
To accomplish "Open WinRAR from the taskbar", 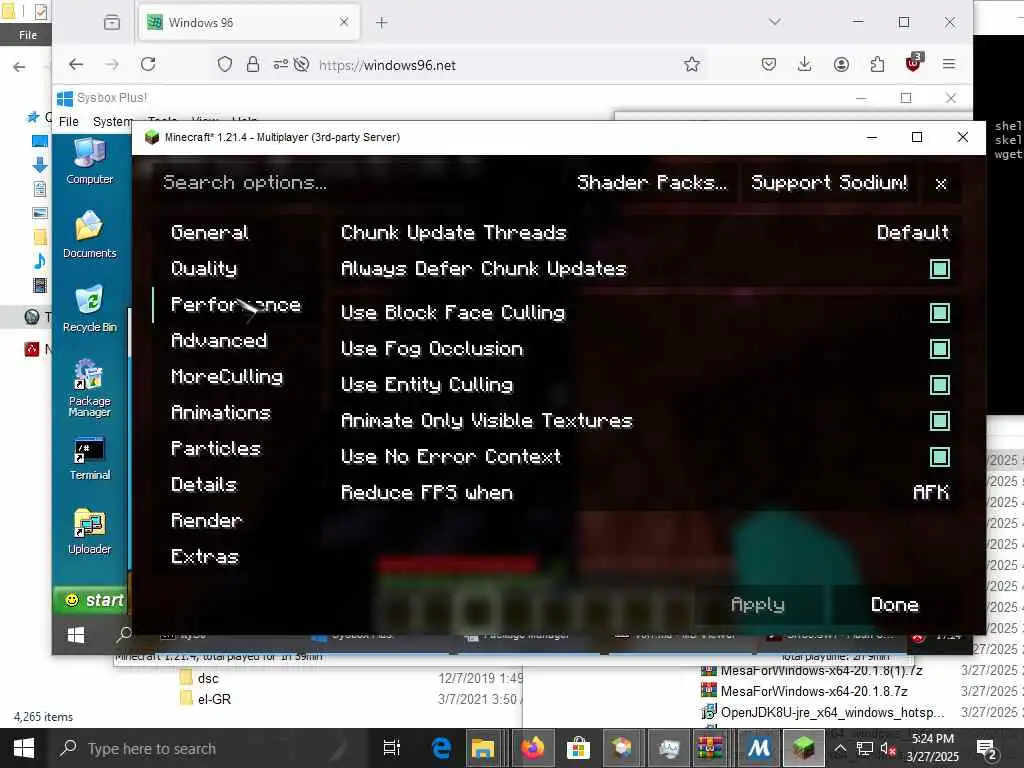I will [x=710, y=748].
